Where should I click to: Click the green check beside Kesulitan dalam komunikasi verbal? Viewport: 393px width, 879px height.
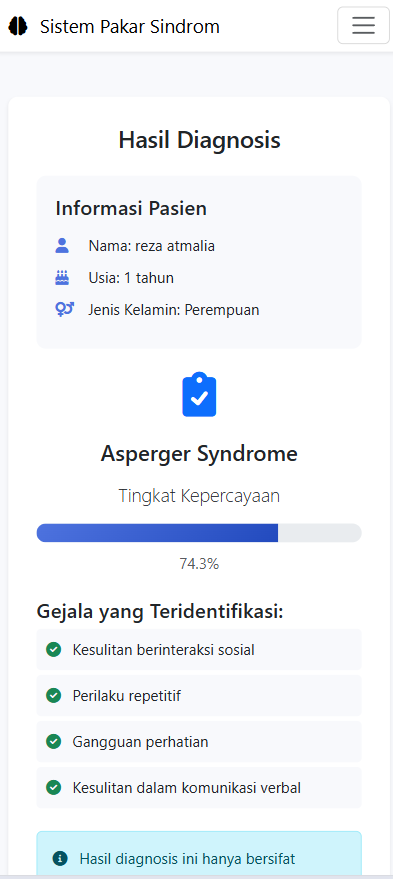click(53, 788)
